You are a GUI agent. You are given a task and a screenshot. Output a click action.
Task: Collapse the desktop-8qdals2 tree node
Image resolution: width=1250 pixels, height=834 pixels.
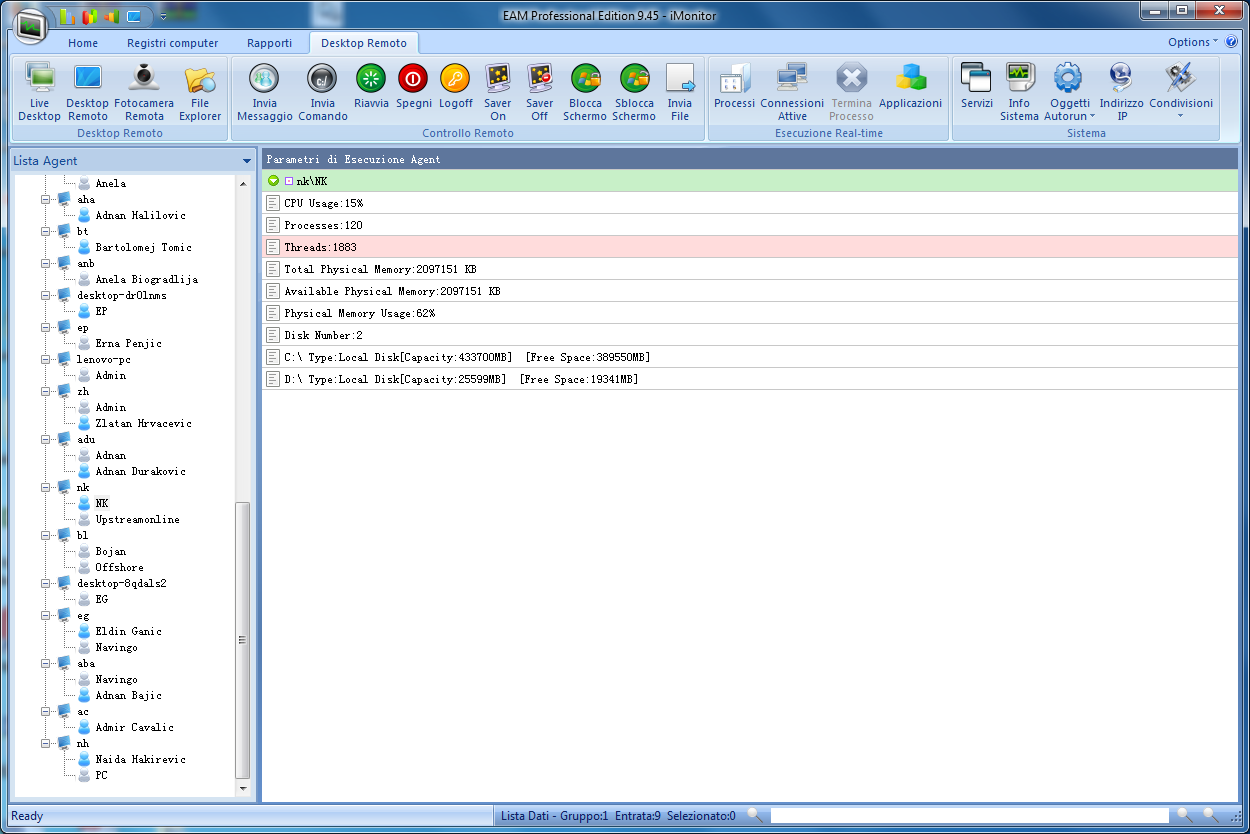point(46,583)
